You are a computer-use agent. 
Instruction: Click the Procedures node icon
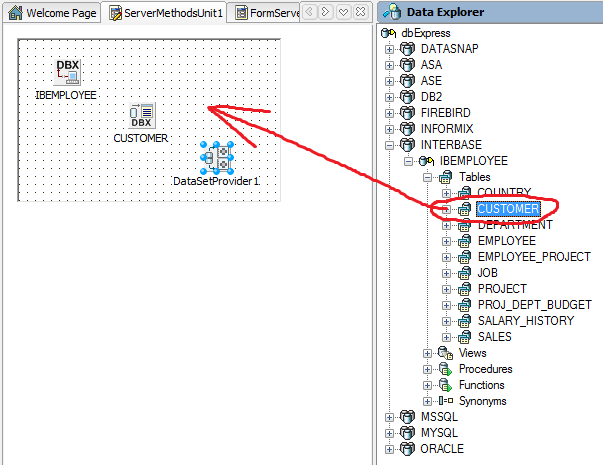click(445, 369)
